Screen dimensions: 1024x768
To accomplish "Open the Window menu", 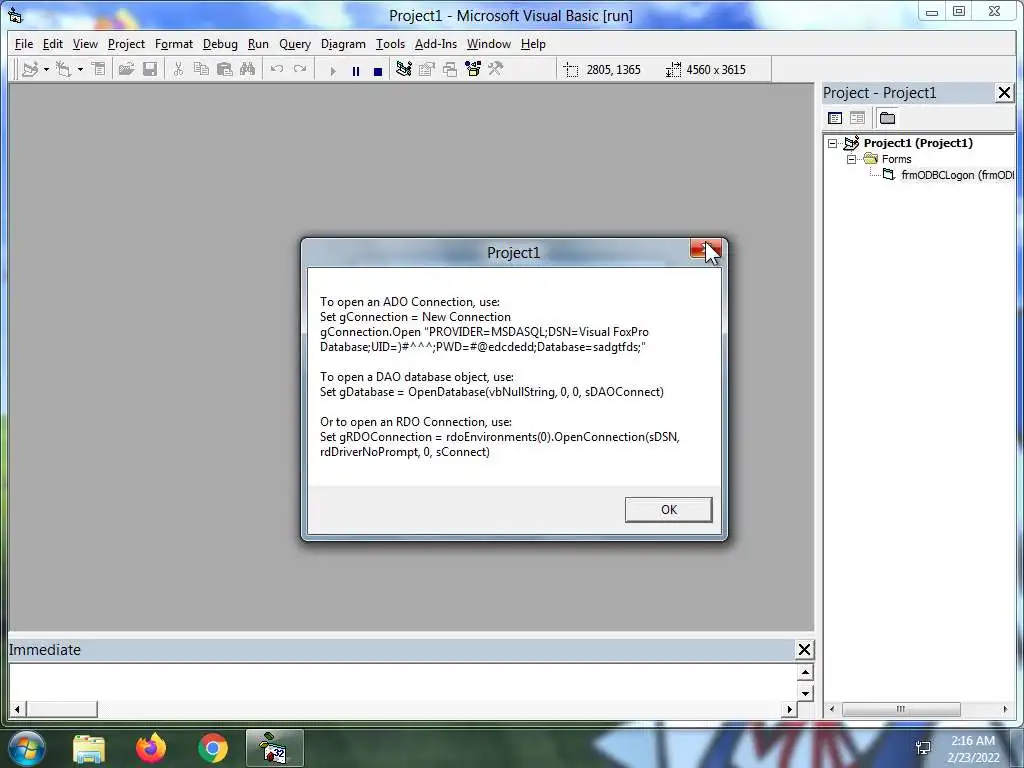I will pyautogui.click(x=488, y=44).
